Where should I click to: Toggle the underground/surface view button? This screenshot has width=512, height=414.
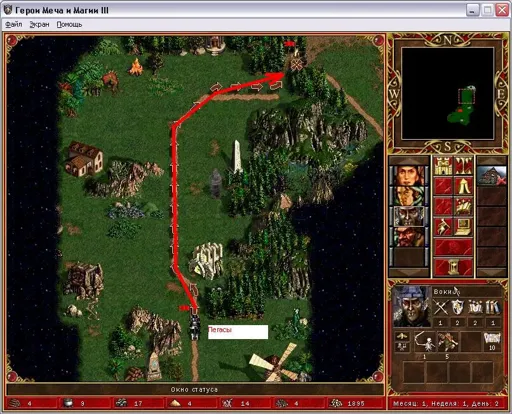(463, 166)
